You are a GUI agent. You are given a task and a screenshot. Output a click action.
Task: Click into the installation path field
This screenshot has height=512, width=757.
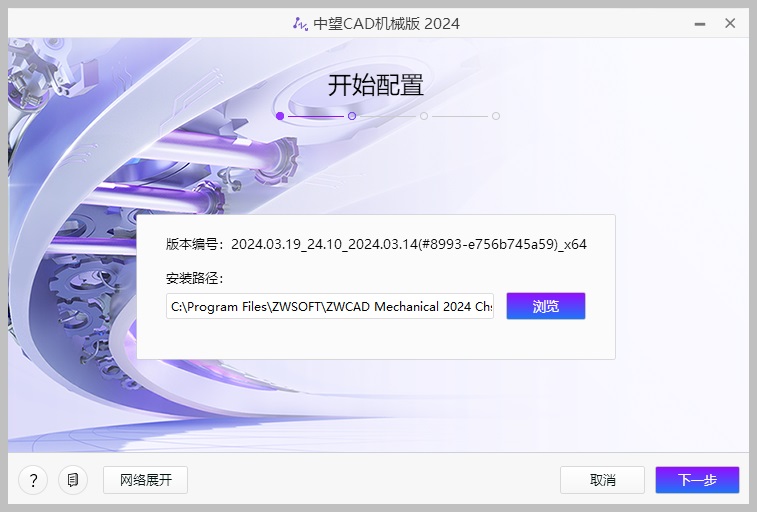tap(330, 306)
